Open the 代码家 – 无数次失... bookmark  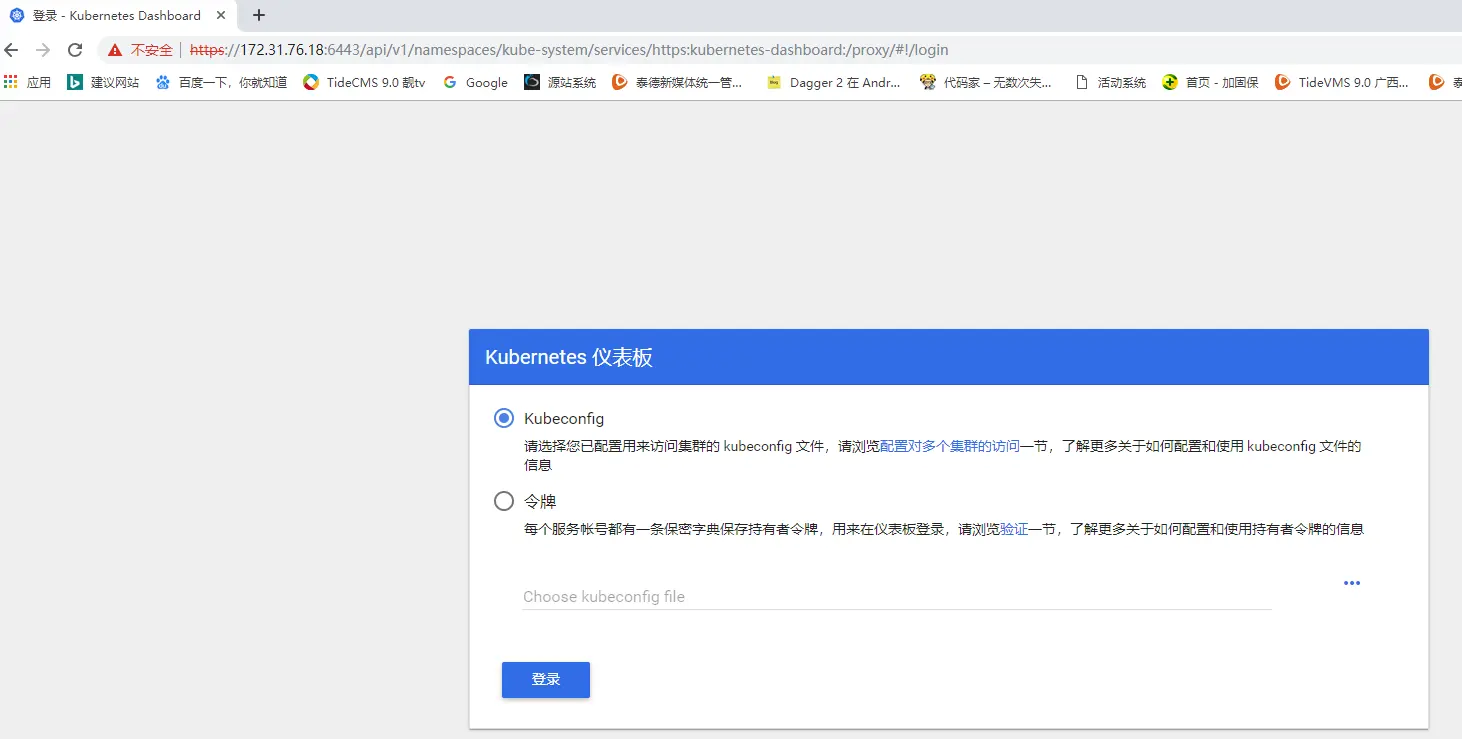[x=986, y=82]
